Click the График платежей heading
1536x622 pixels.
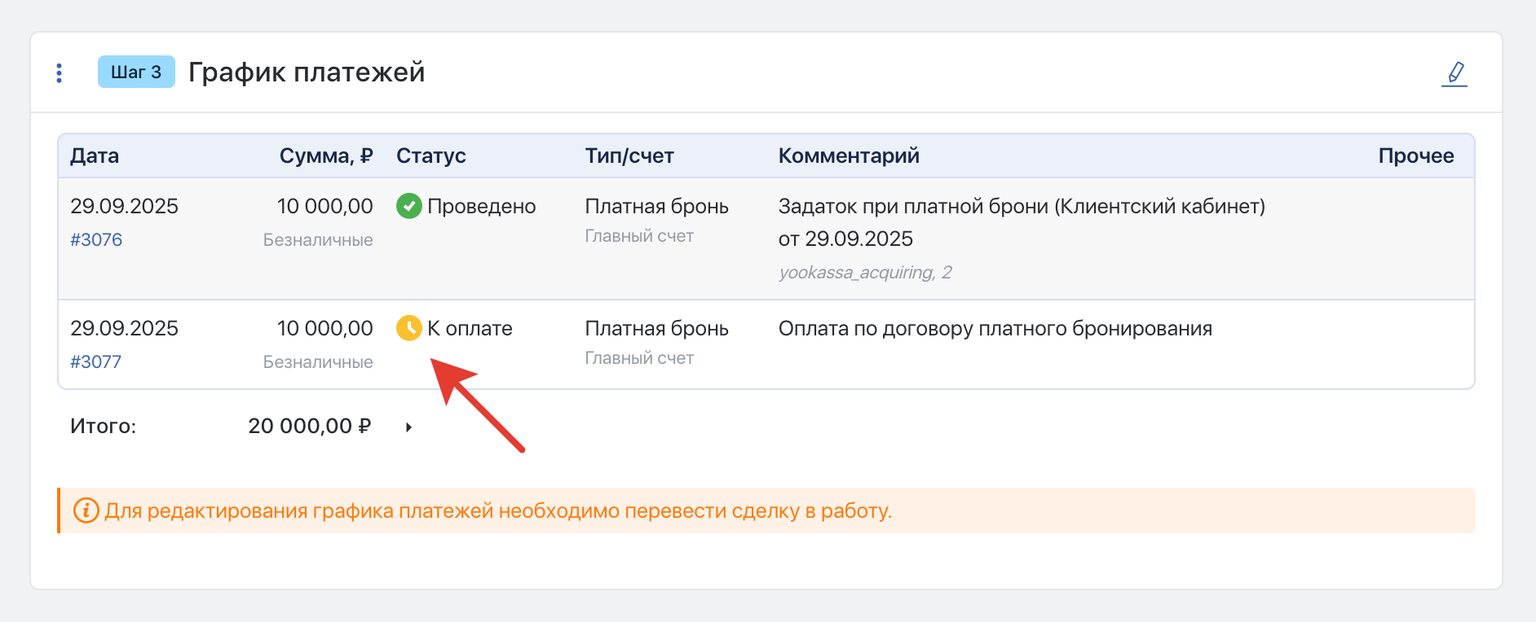[306, 73]
